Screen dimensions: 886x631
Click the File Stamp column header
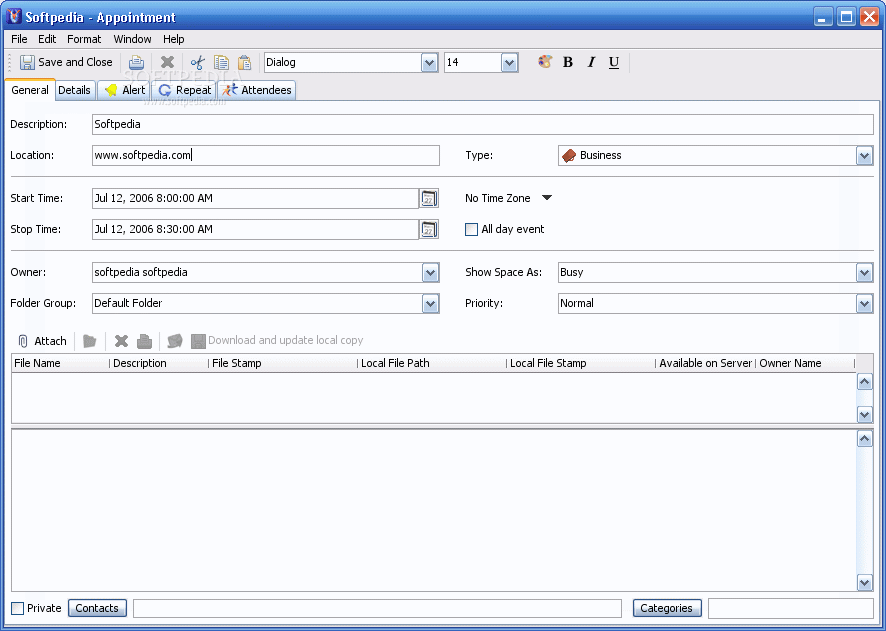(x=283, y=363)
